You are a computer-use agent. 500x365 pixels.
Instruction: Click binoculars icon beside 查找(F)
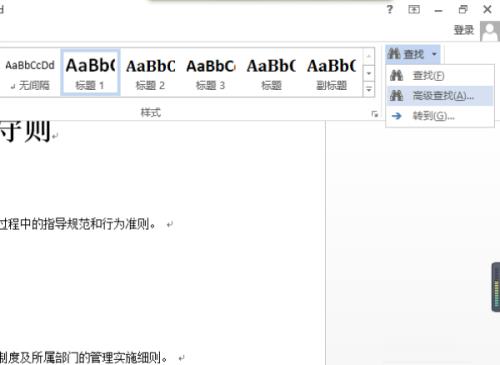(396, 75)
